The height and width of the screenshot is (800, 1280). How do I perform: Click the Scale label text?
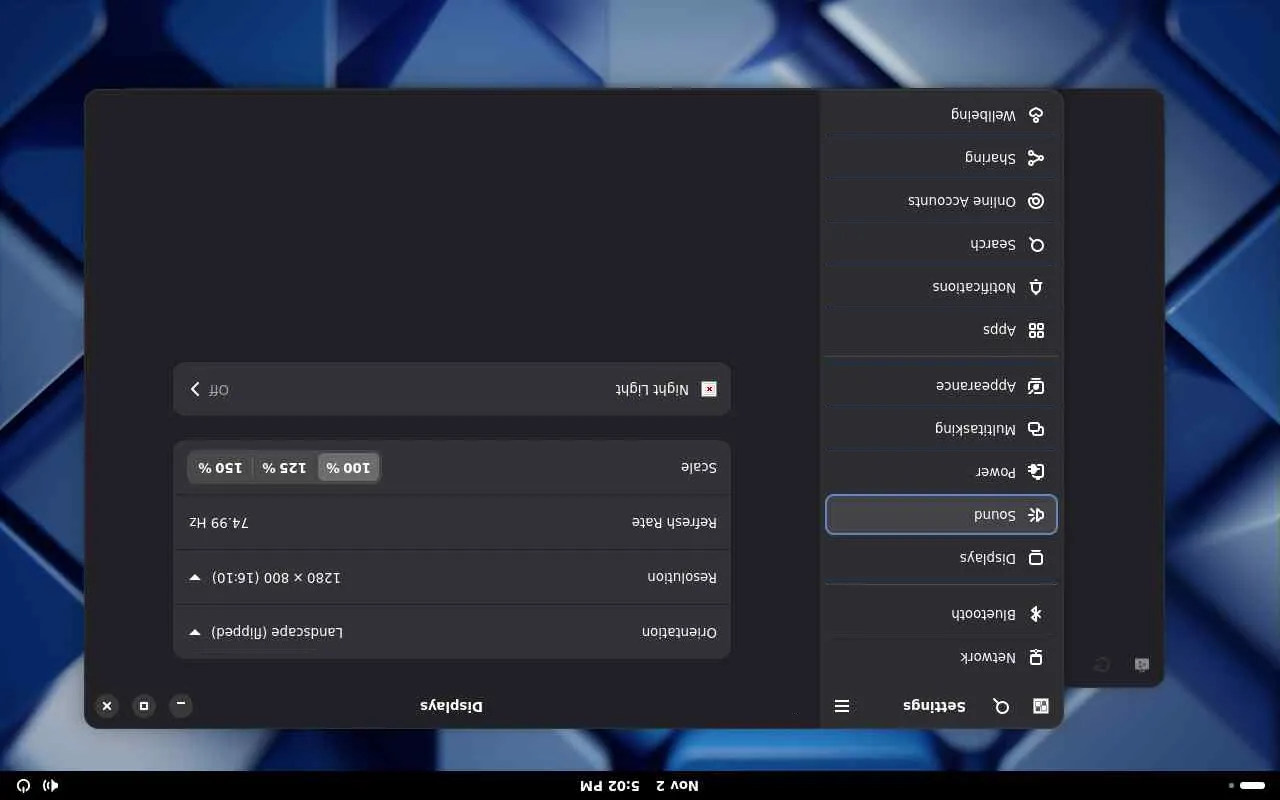click(699, 467)
